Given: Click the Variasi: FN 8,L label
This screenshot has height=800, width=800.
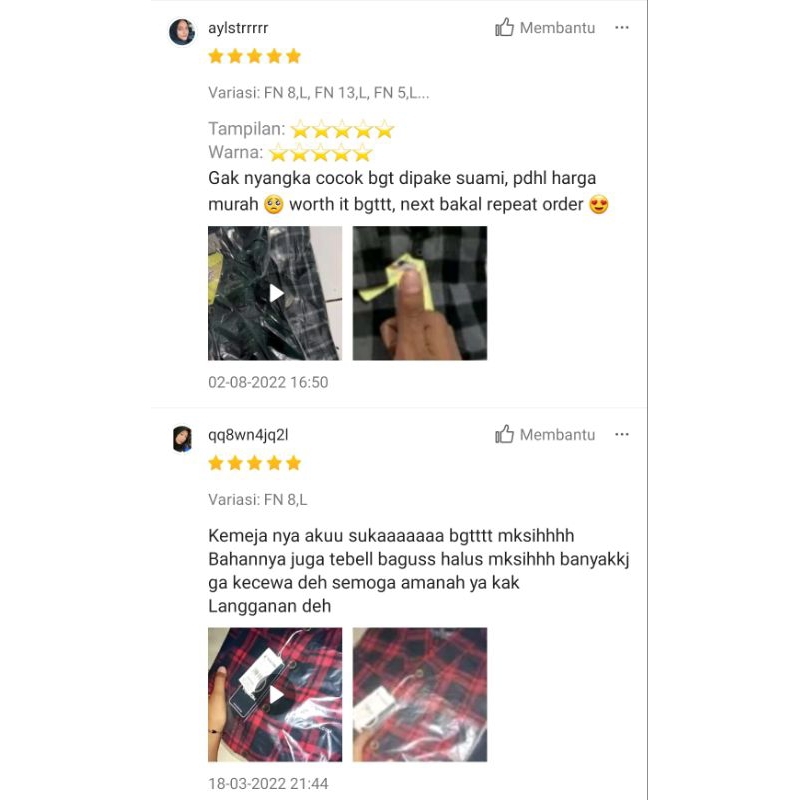Looking at the screenshot, I should coord(258,499).
